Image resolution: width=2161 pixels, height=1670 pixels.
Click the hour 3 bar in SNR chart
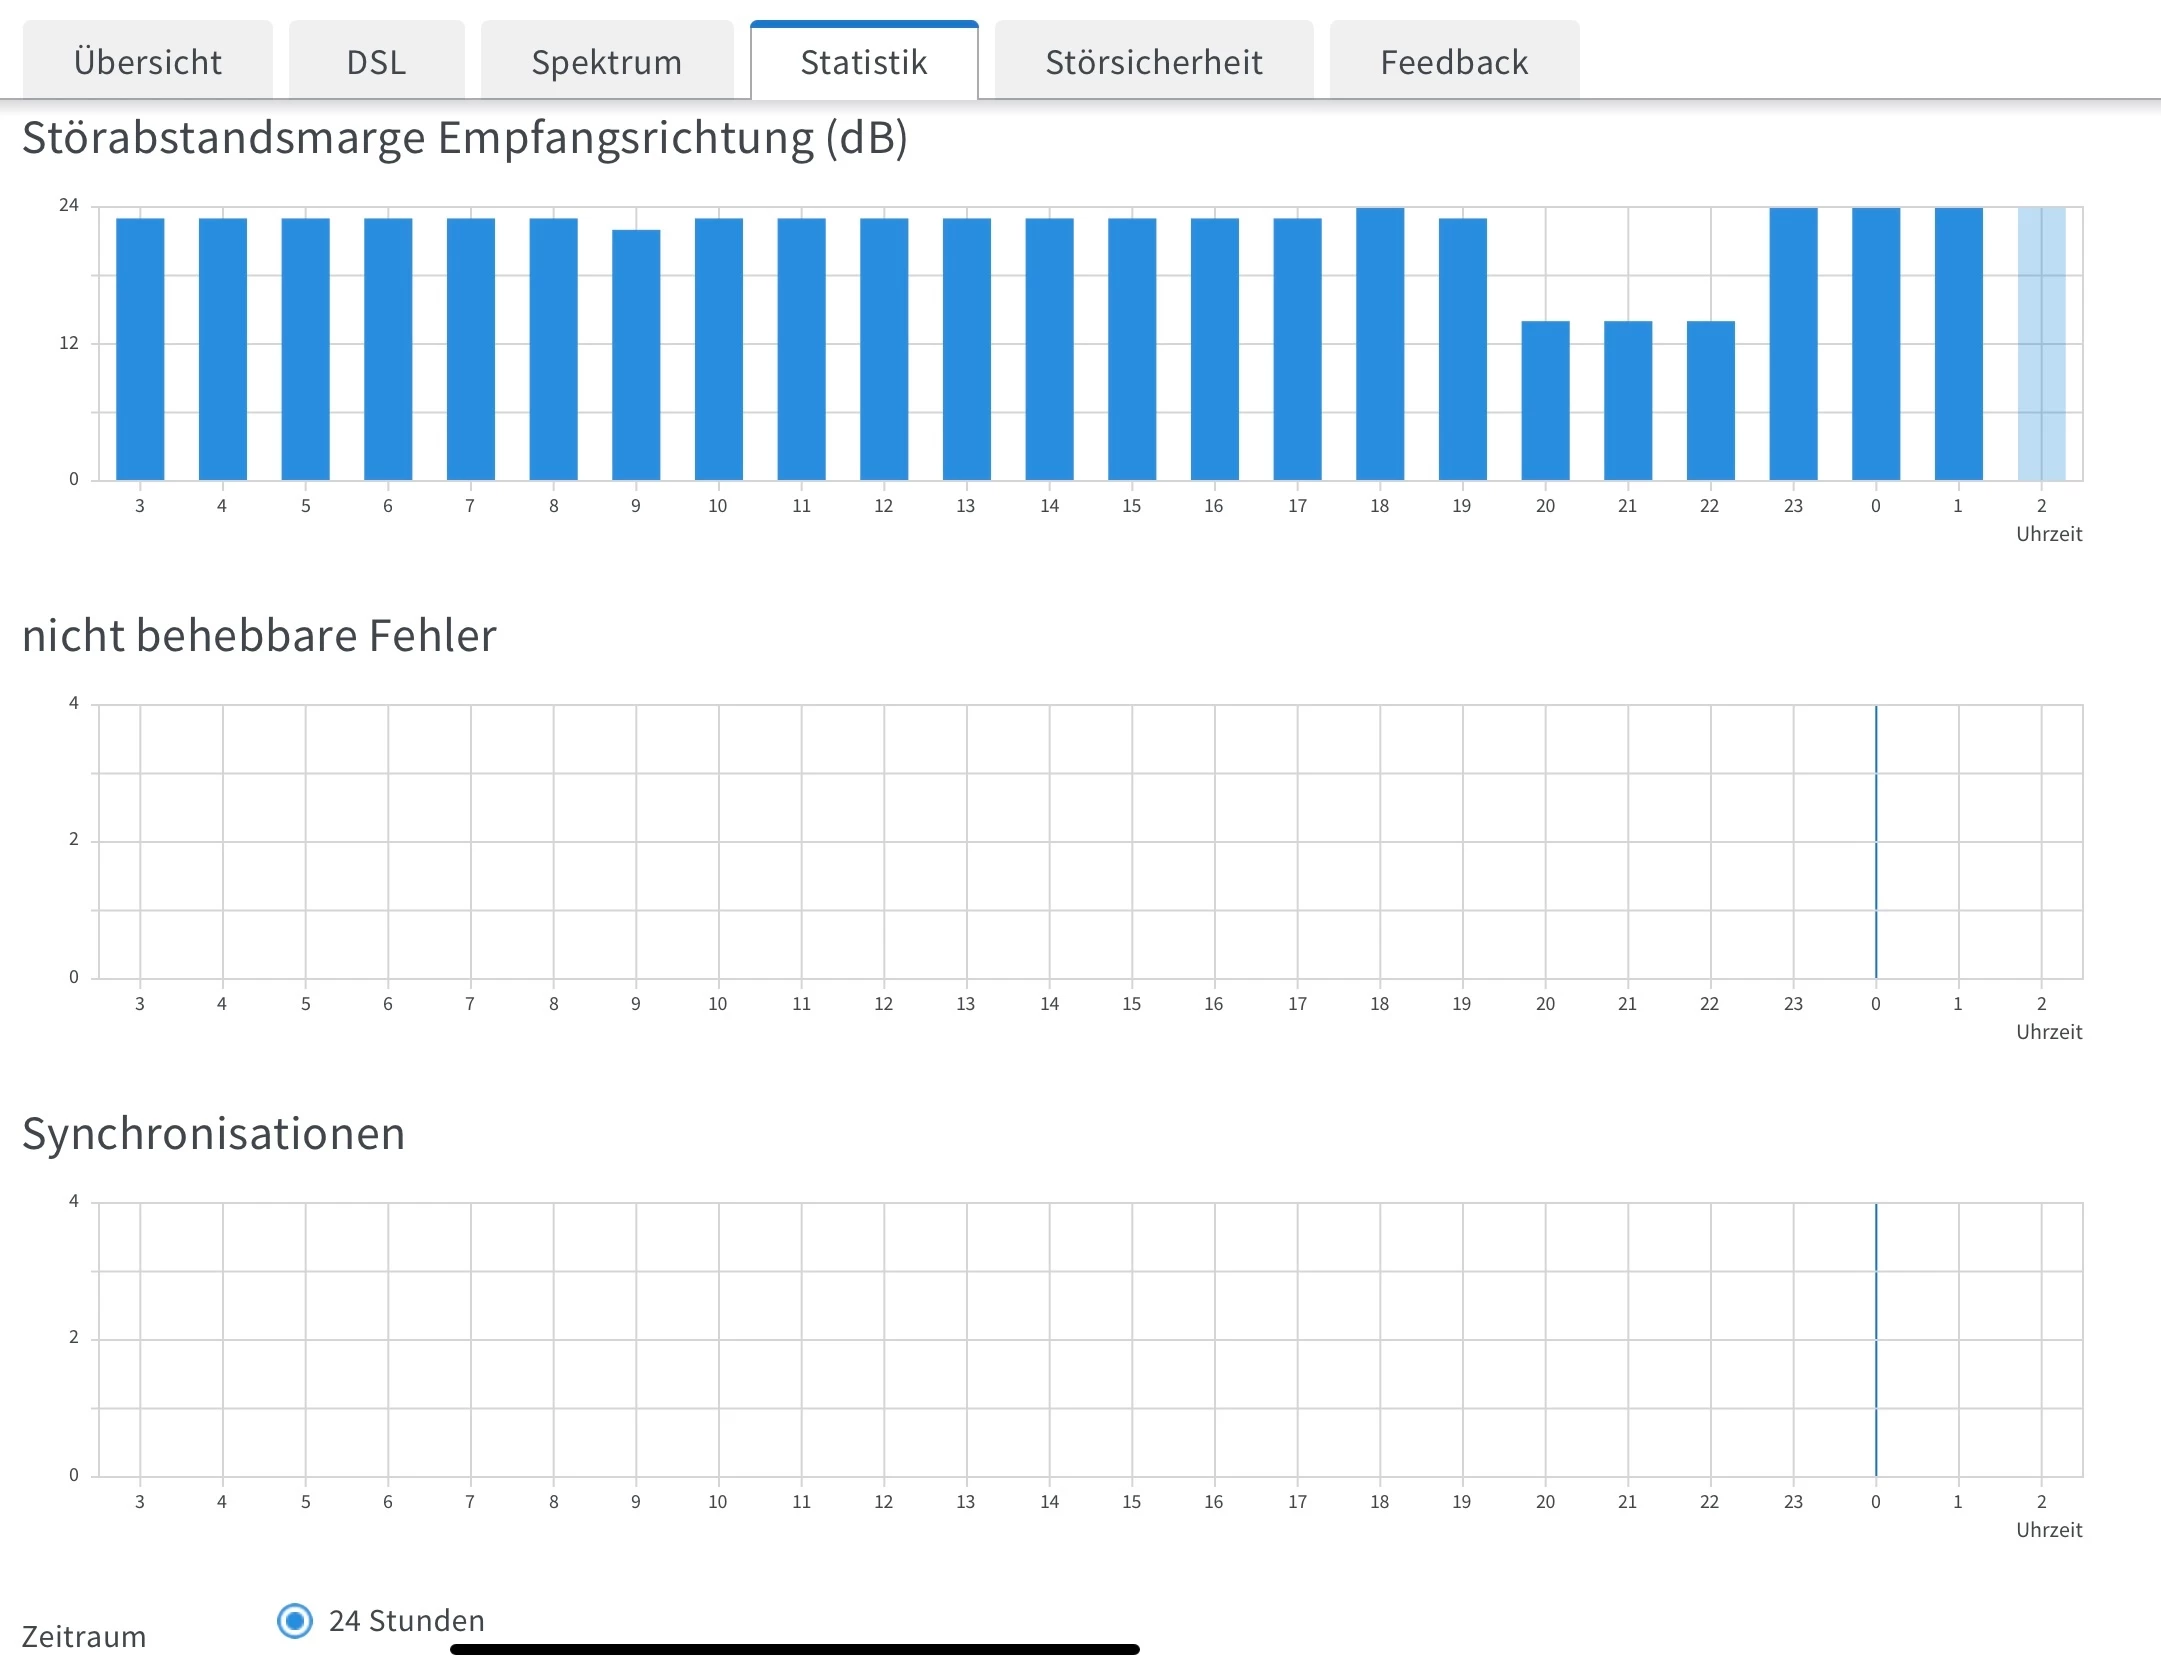[140, 348]
